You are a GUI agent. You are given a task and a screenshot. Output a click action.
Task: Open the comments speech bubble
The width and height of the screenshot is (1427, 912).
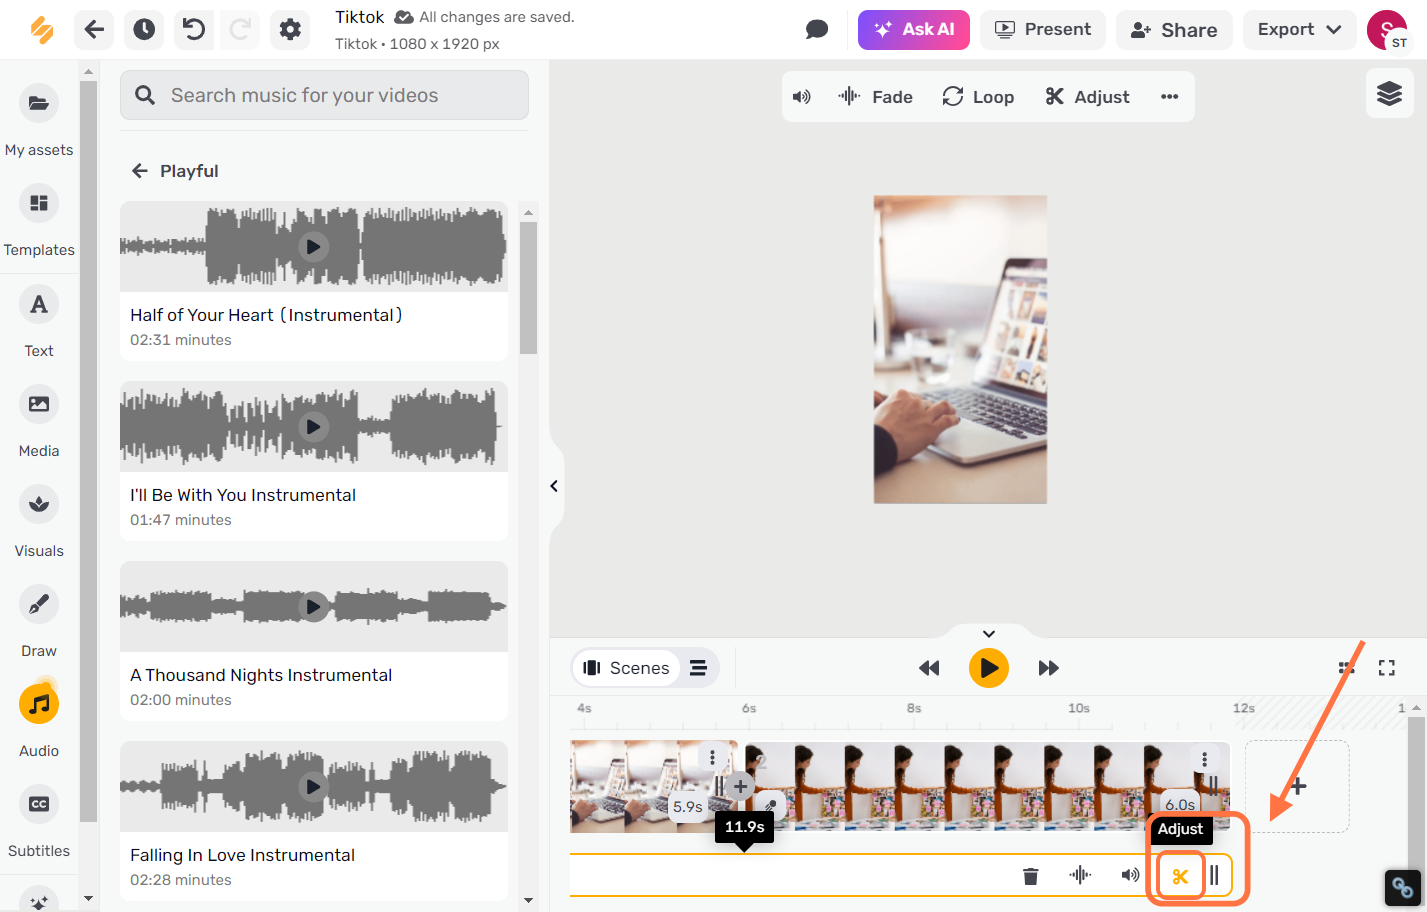pyautogui.click(x=817, y=30)
